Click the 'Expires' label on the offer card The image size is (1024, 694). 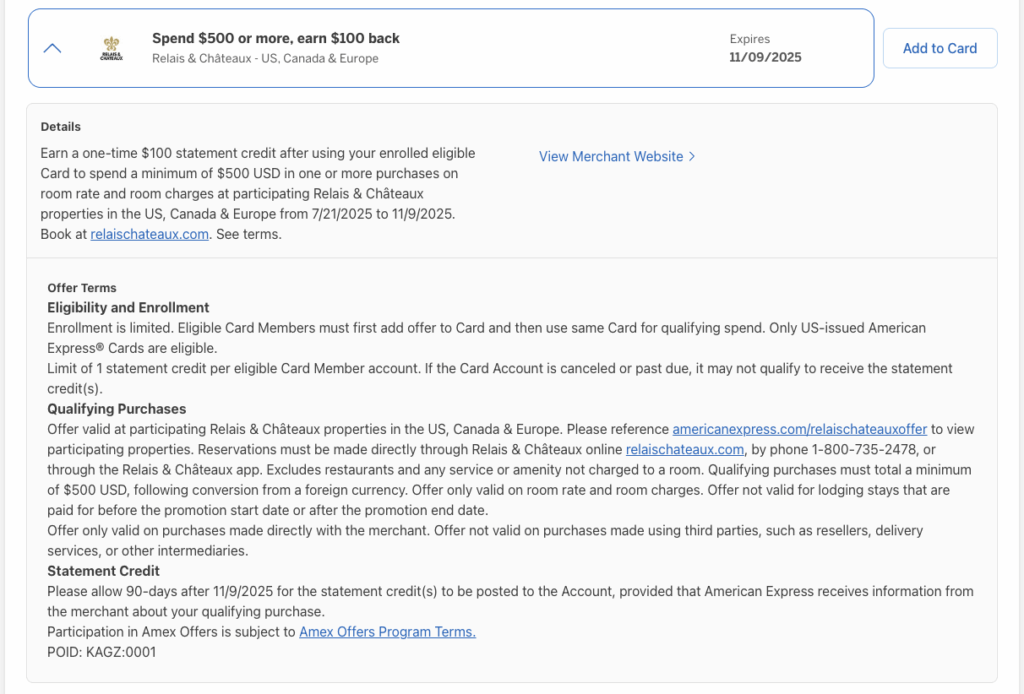749,39
